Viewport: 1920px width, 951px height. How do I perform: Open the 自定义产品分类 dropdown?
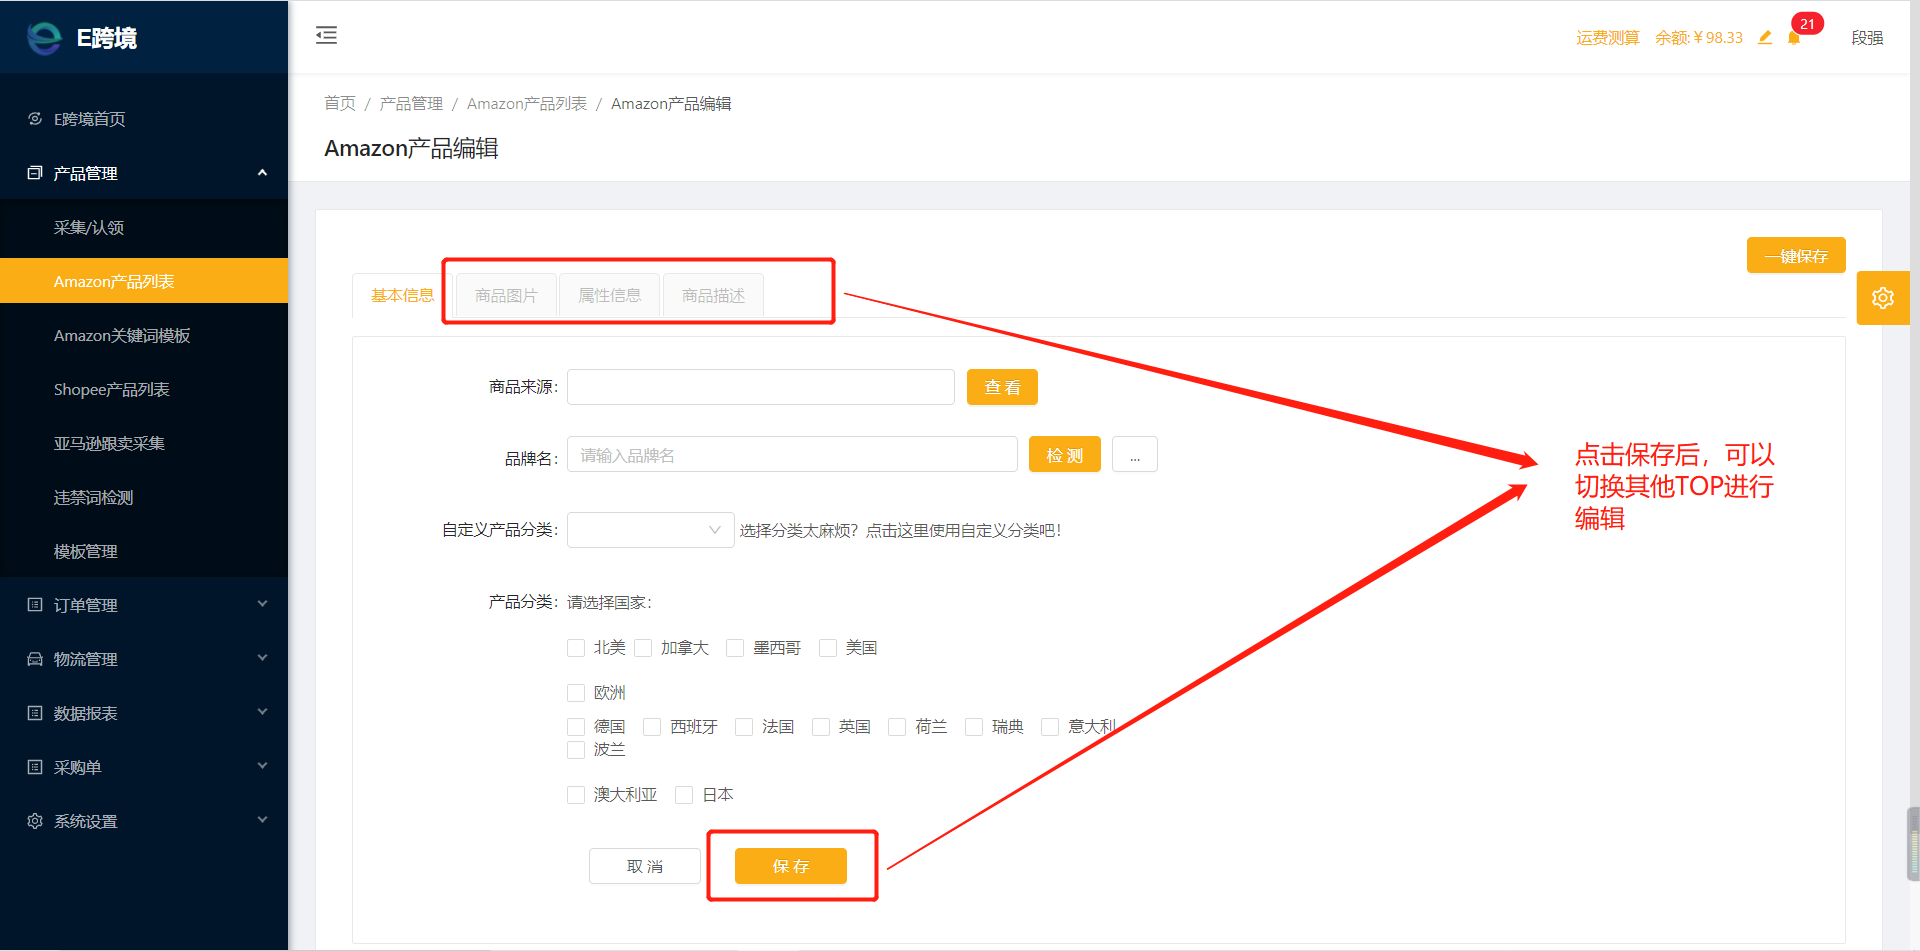point(651,530)
